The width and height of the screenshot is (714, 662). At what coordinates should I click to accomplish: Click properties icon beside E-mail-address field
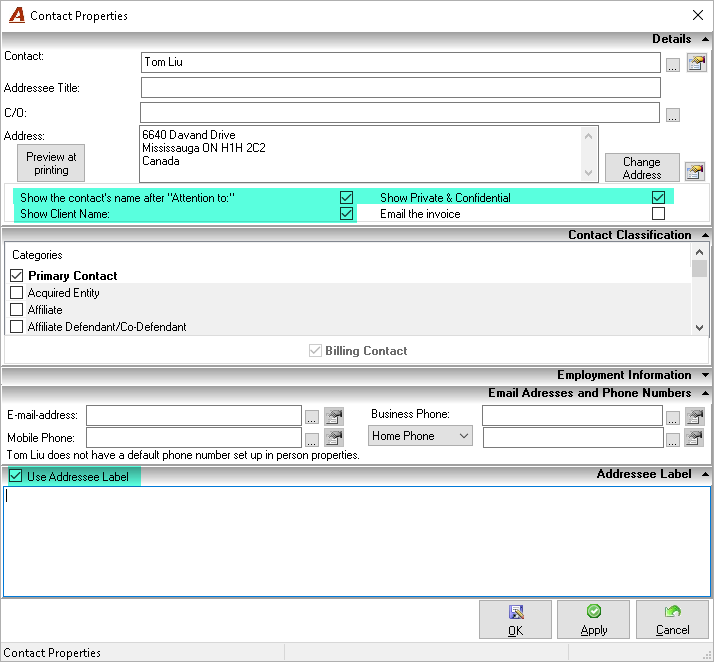click(x=334, y=416)
